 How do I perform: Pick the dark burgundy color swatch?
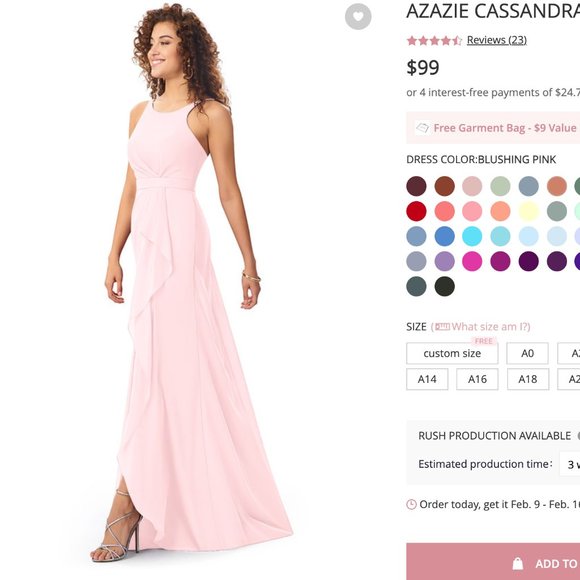416,186
